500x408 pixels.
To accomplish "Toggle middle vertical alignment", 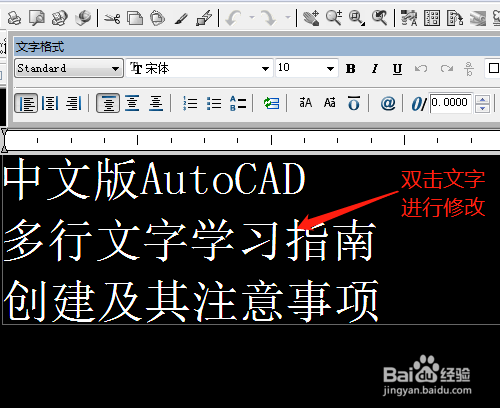I will pyautogui.click(x=132, y=103).
